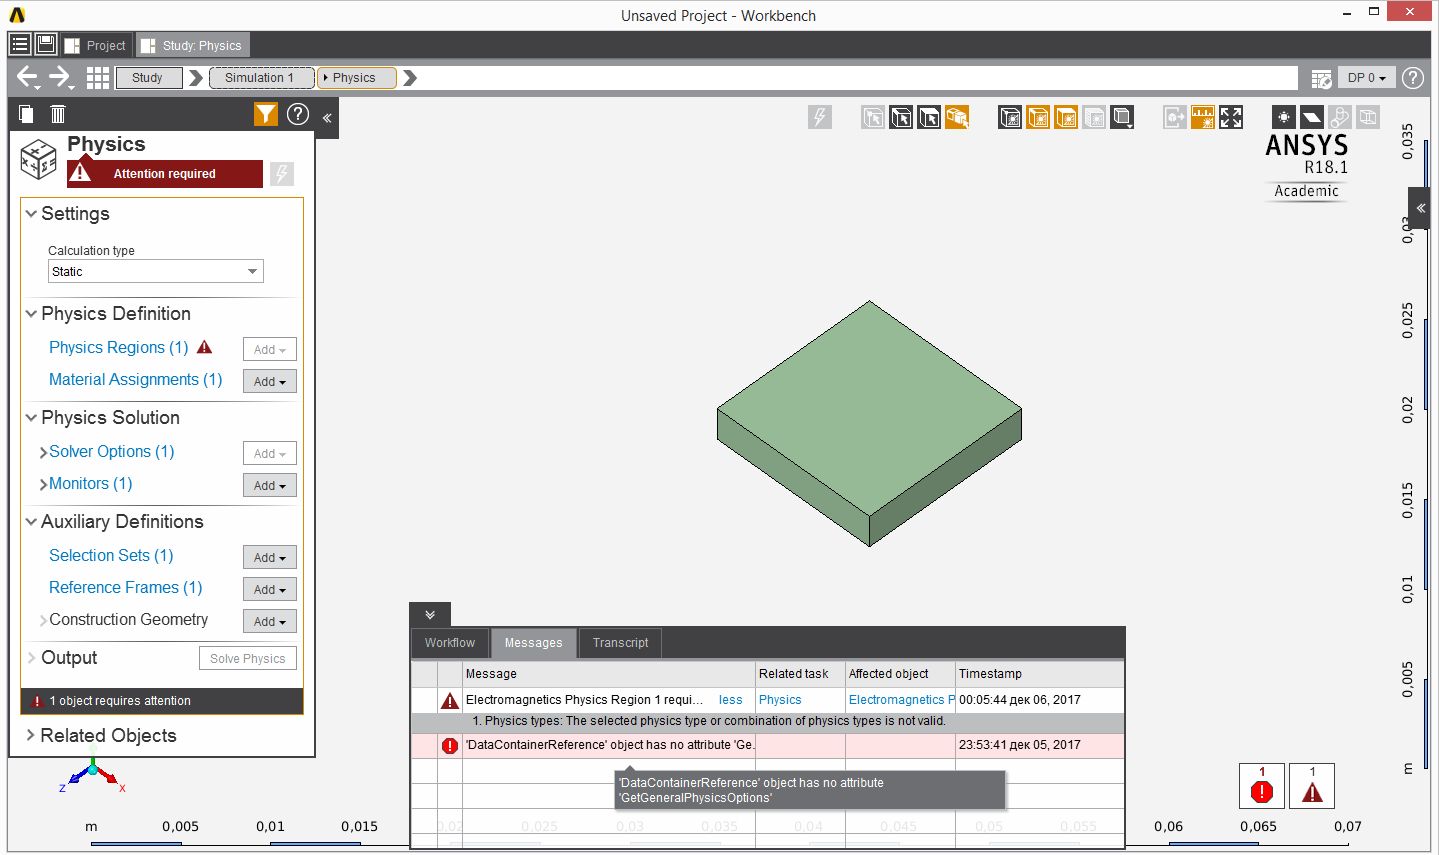Toggle the orange body selection mode icon
This screenshot has width=1439, height=855.
pyautogui.click(x=957, y=118)
